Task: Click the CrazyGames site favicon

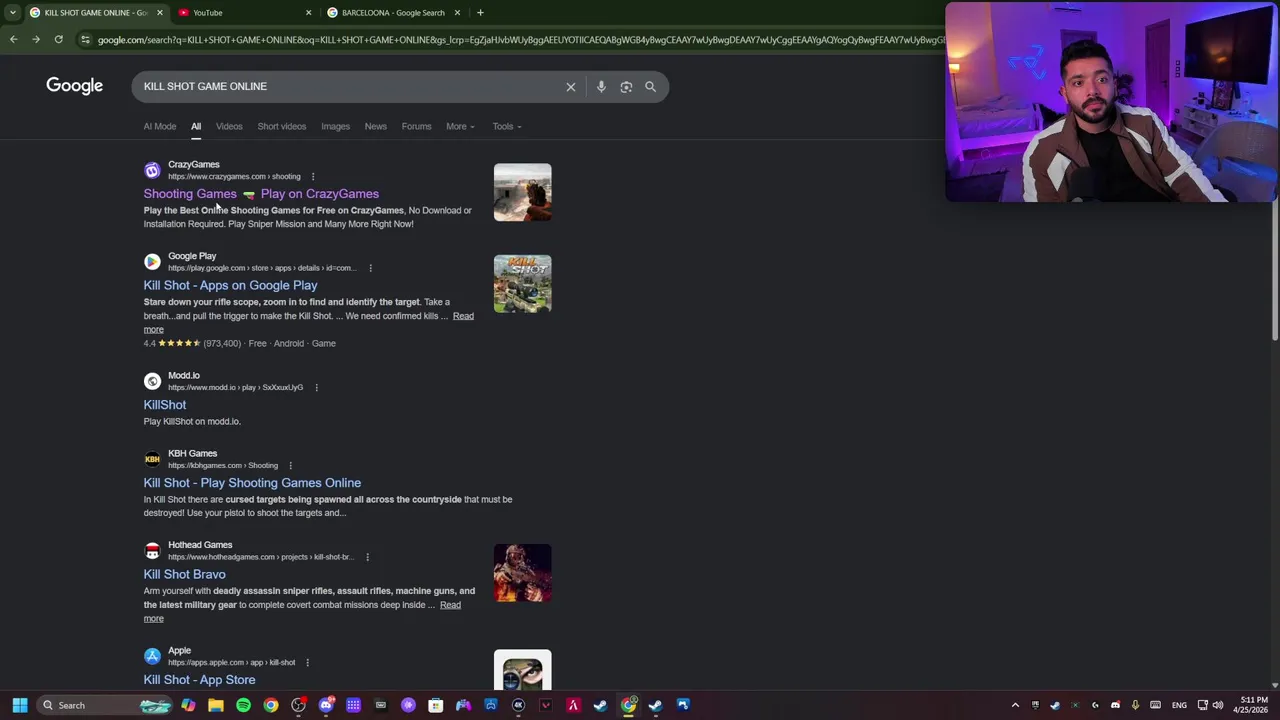Action: [x=152, y=171]
